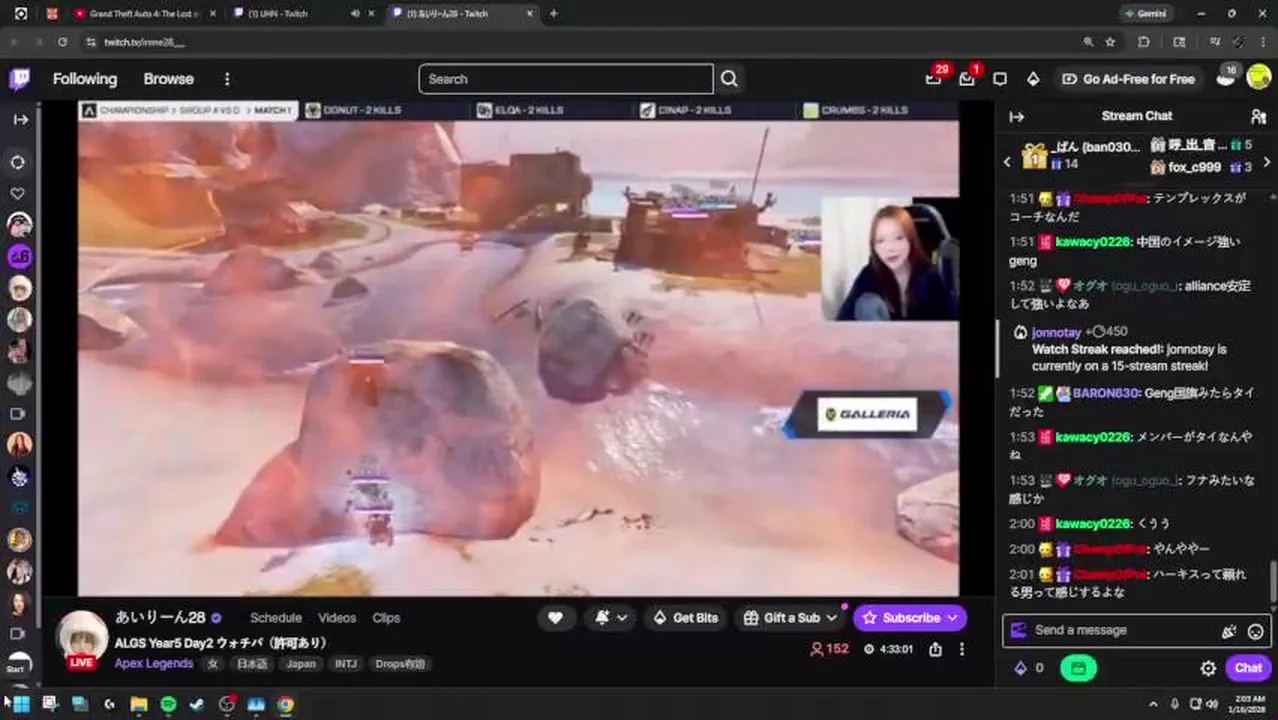Open the inbox icon with badge 1
Viewport: 1278px width, 720px height.
click(x=967, y=78)
